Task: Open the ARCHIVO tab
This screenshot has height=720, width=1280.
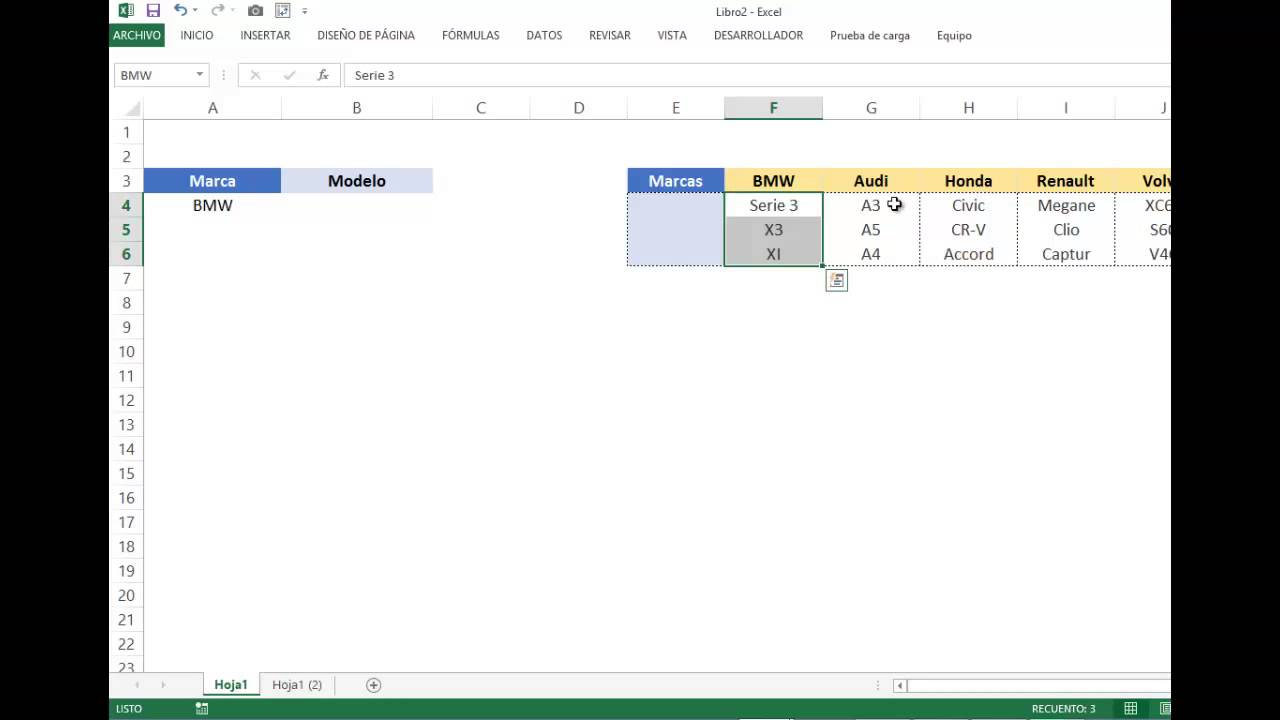Action: (137, 35)
